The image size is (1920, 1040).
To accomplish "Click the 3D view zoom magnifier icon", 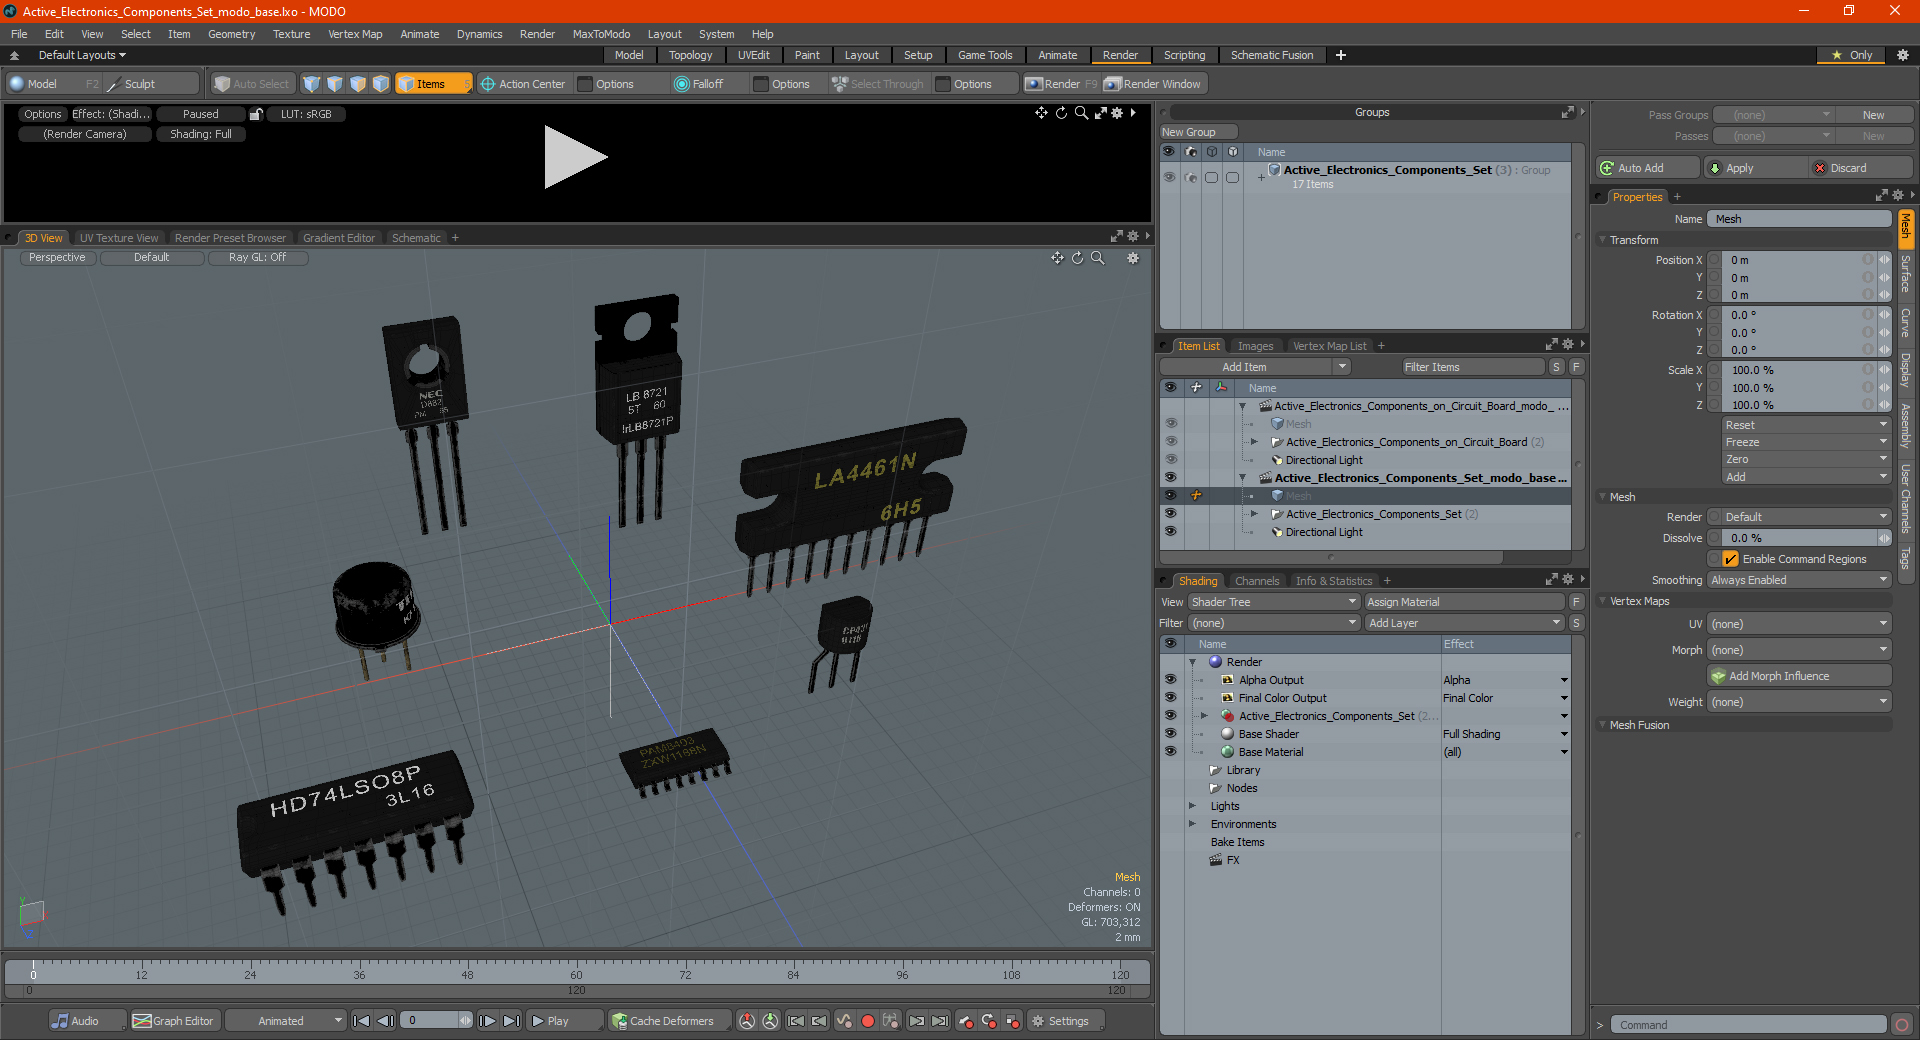I will 1098,258.
